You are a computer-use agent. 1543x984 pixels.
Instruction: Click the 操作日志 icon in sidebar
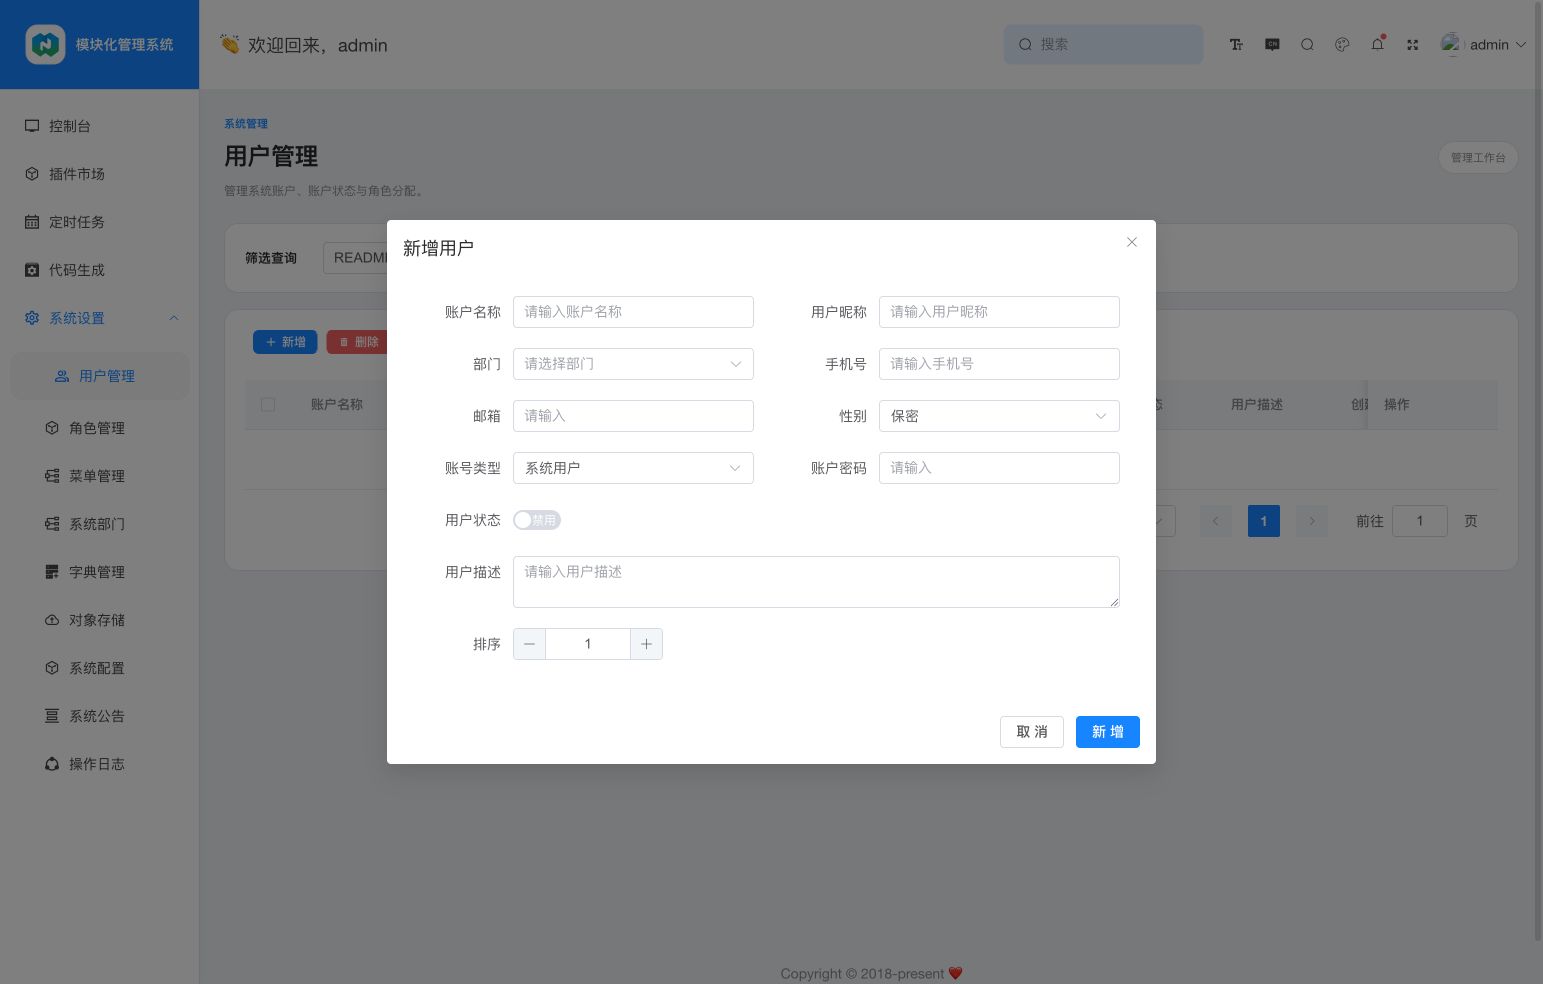click(x=52, y=764)
